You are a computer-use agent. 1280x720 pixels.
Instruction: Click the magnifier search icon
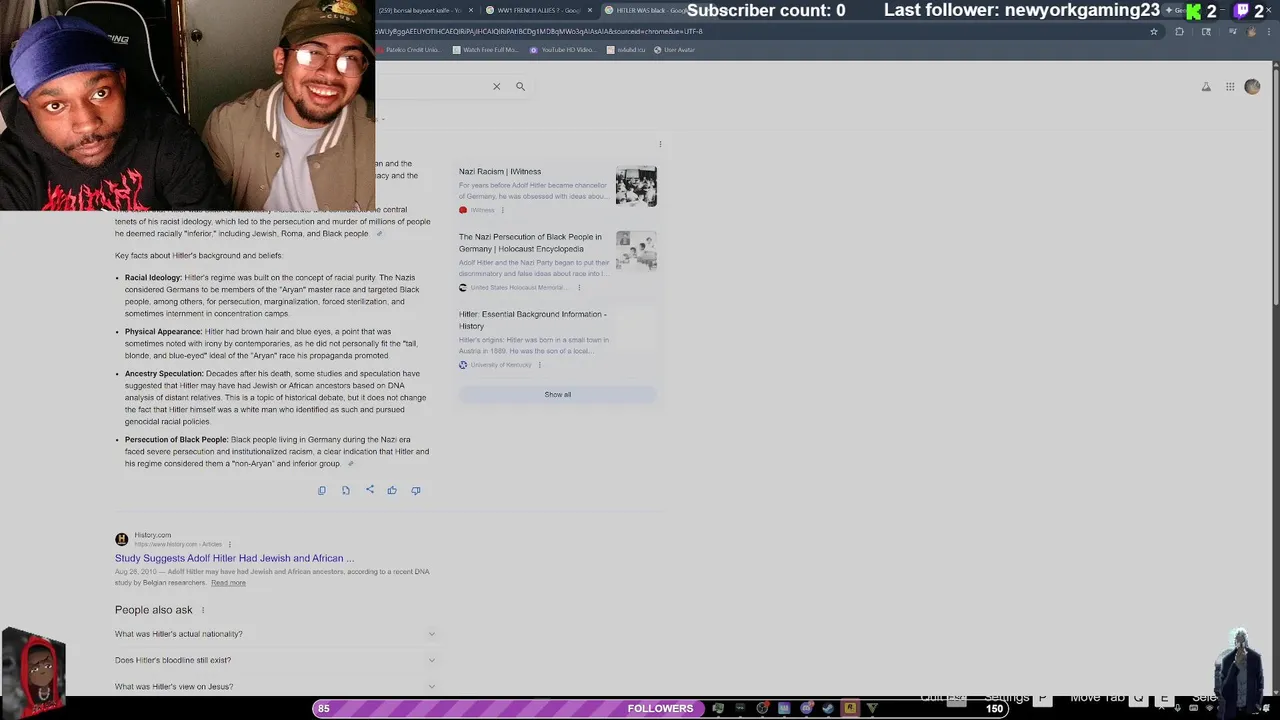[520, 87]
